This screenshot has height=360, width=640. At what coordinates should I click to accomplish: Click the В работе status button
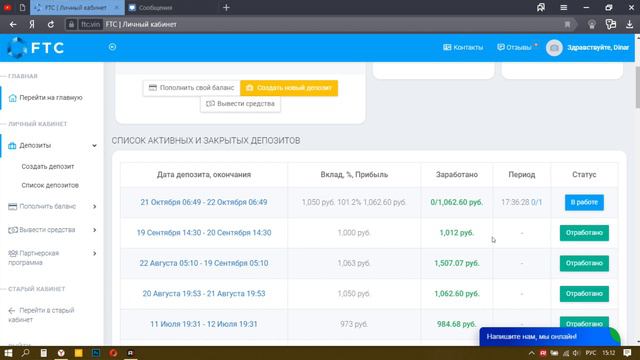pyautogui.click(x=584, y=202)
